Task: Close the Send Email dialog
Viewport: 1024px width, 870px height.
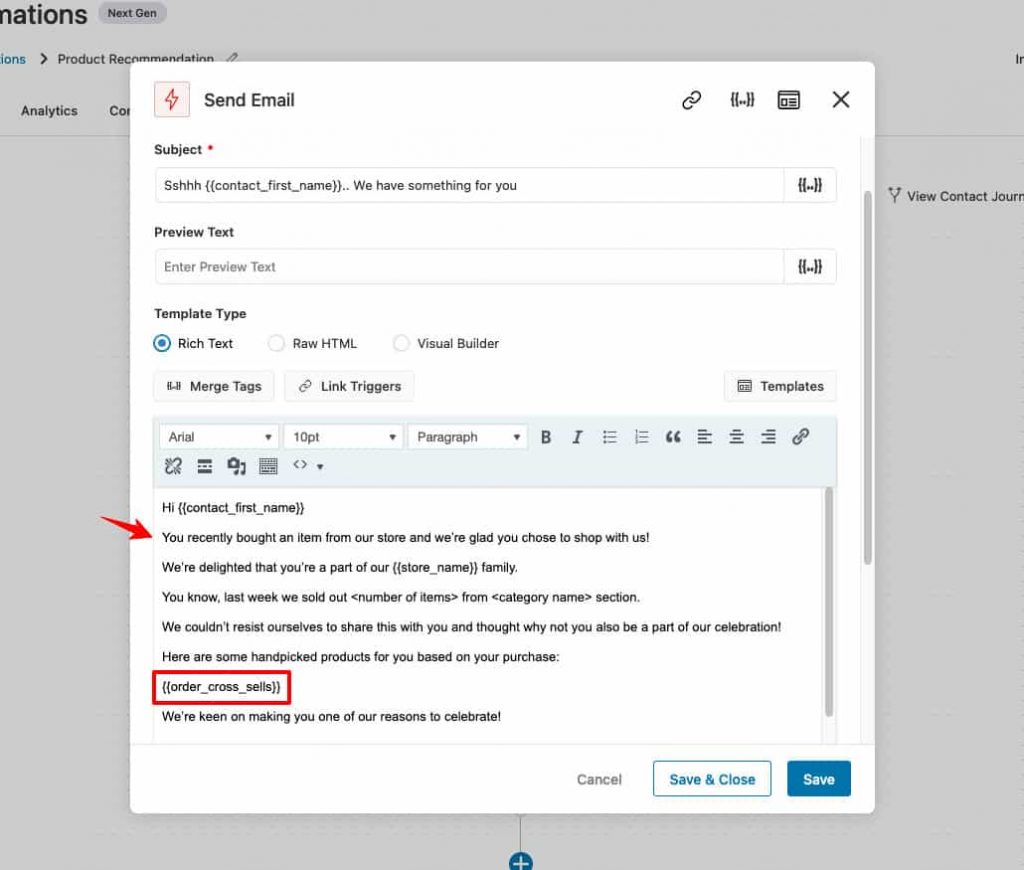Action: (840, 100)
